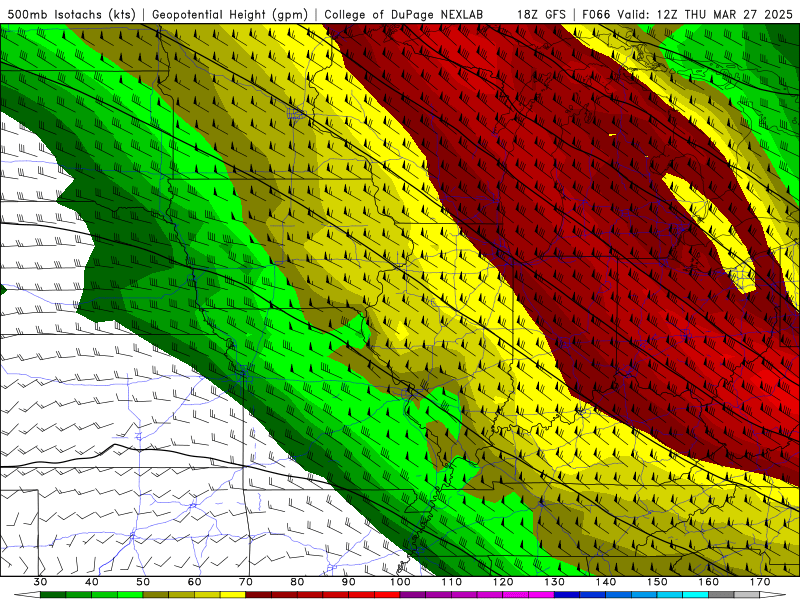Click the '100' value on the color scale
Image resolution: width=800 pixels, height=600 pixels.
click(400, 582)
